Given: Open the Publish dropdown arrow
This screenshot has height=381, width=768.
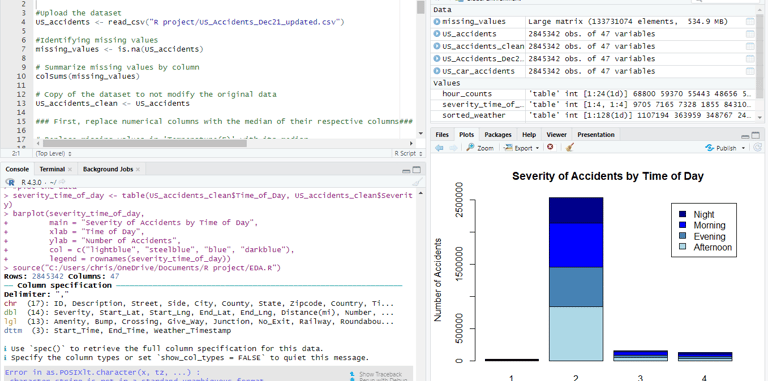Looking at the screenshot, I should (x=743, y=148).
